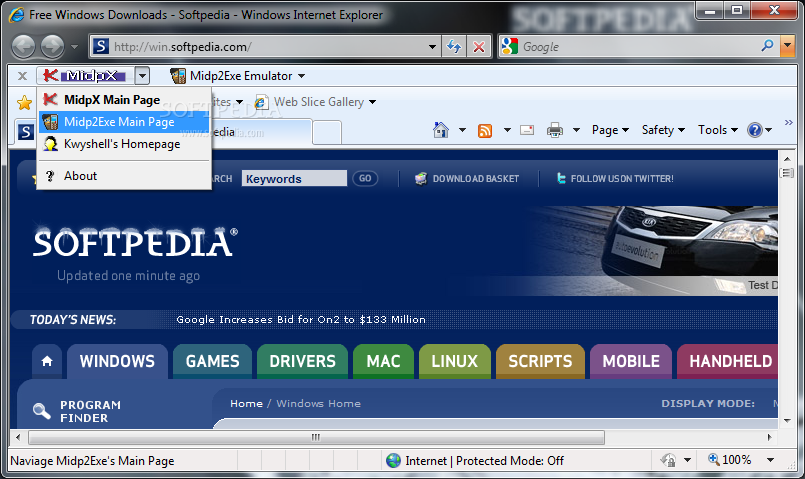The image size is (805, 479).
Task: Click the horizontal scrollbar thumb
Action: pos(316,437)
